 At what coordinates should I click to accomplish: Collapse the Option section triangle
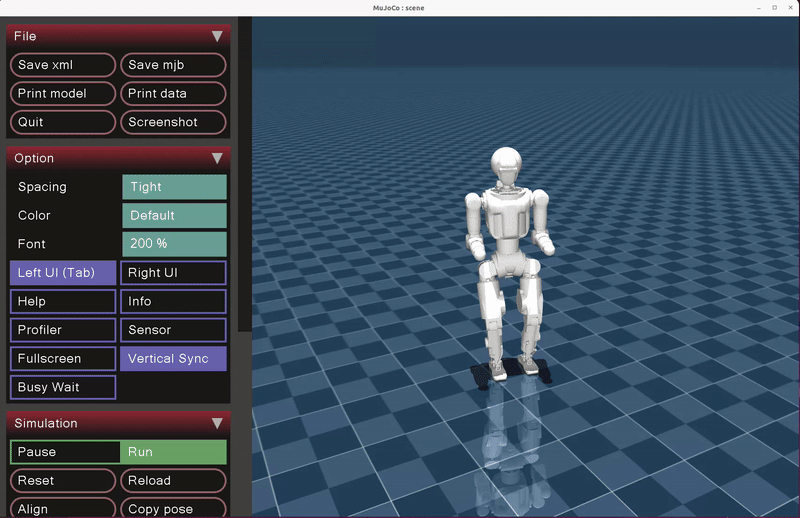coord(217,158)
